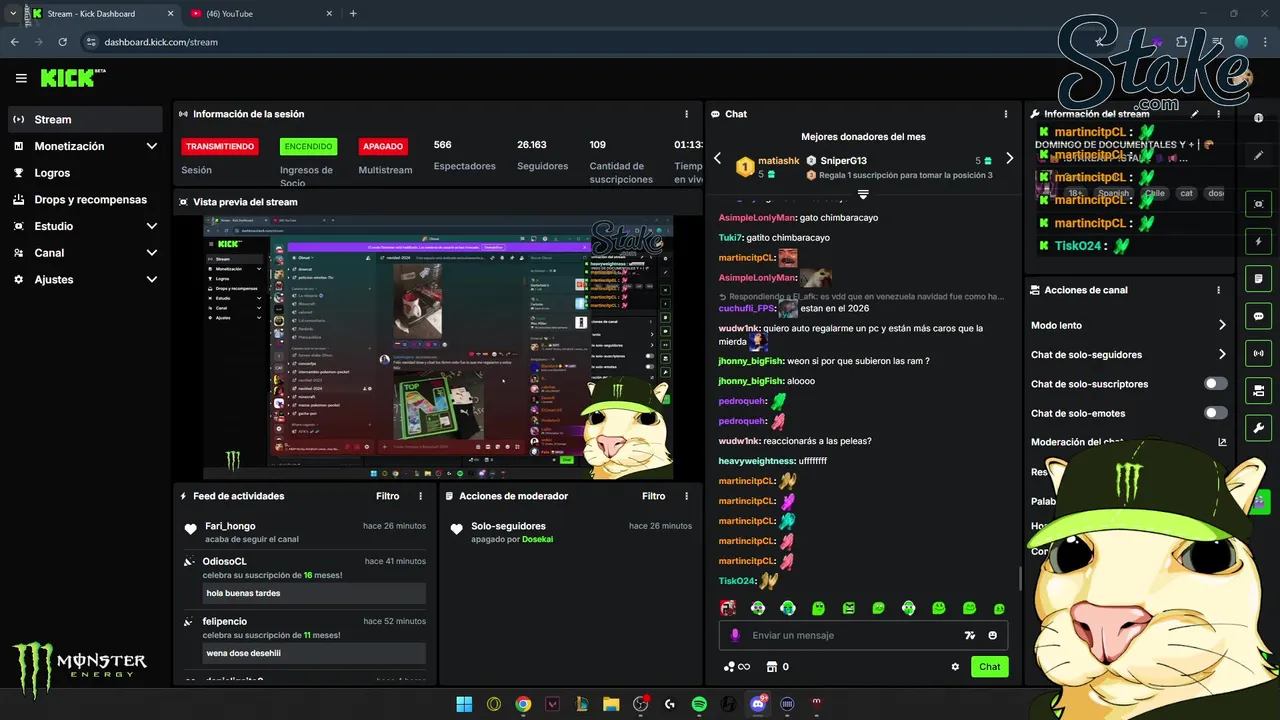Click the first green emote under chat
Viewport: 1280px width, 720px height.
(x=758, y=608)
